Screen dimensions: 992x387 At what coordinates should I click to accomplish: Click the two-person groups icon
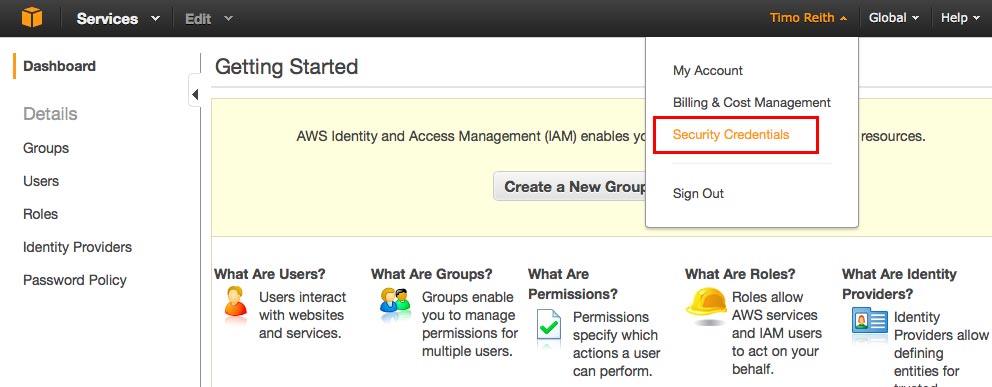click(x=395, y=302)
